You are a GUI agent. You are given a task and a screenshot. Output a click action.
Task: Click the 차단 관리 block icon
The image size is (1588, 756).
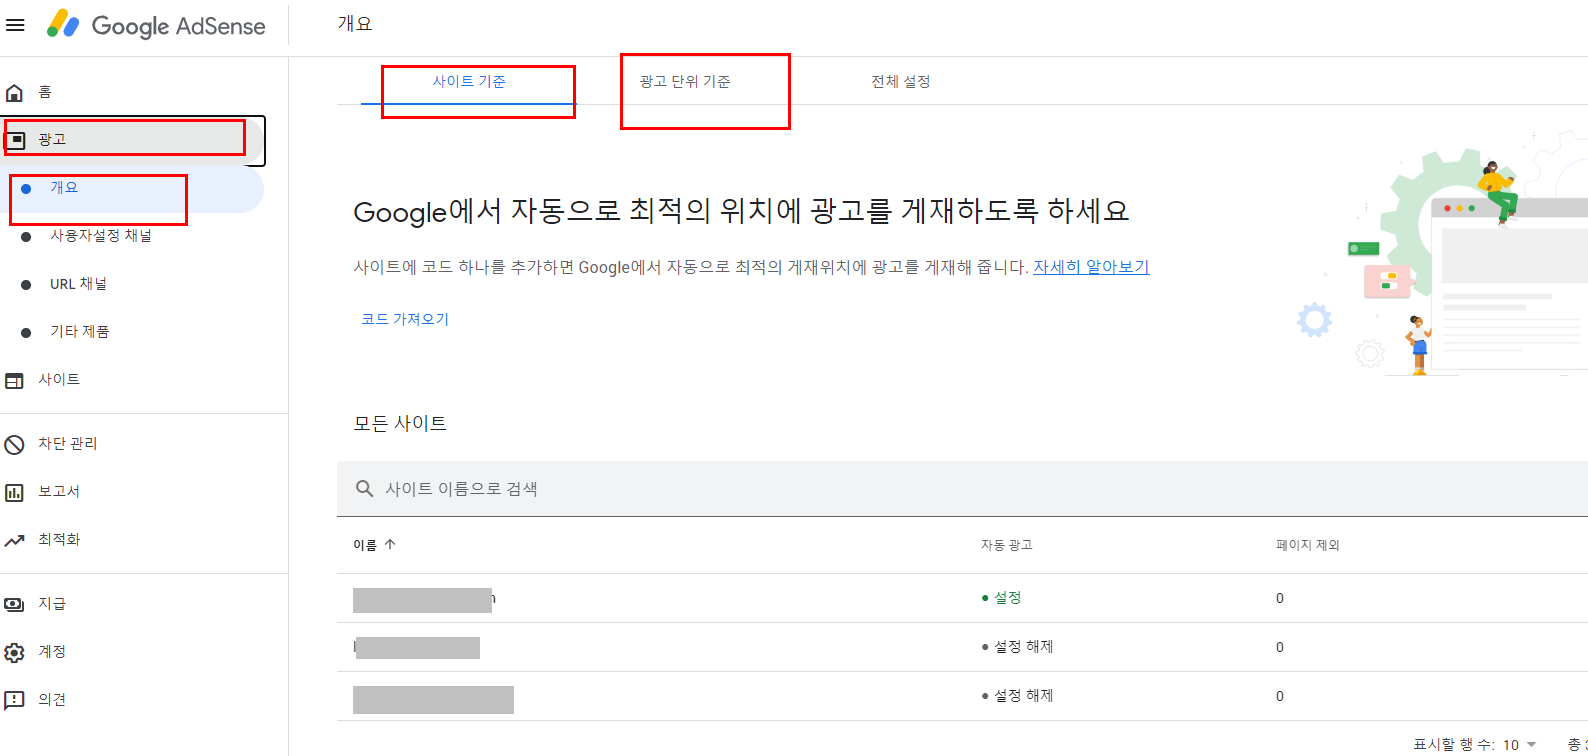(14, 444)
